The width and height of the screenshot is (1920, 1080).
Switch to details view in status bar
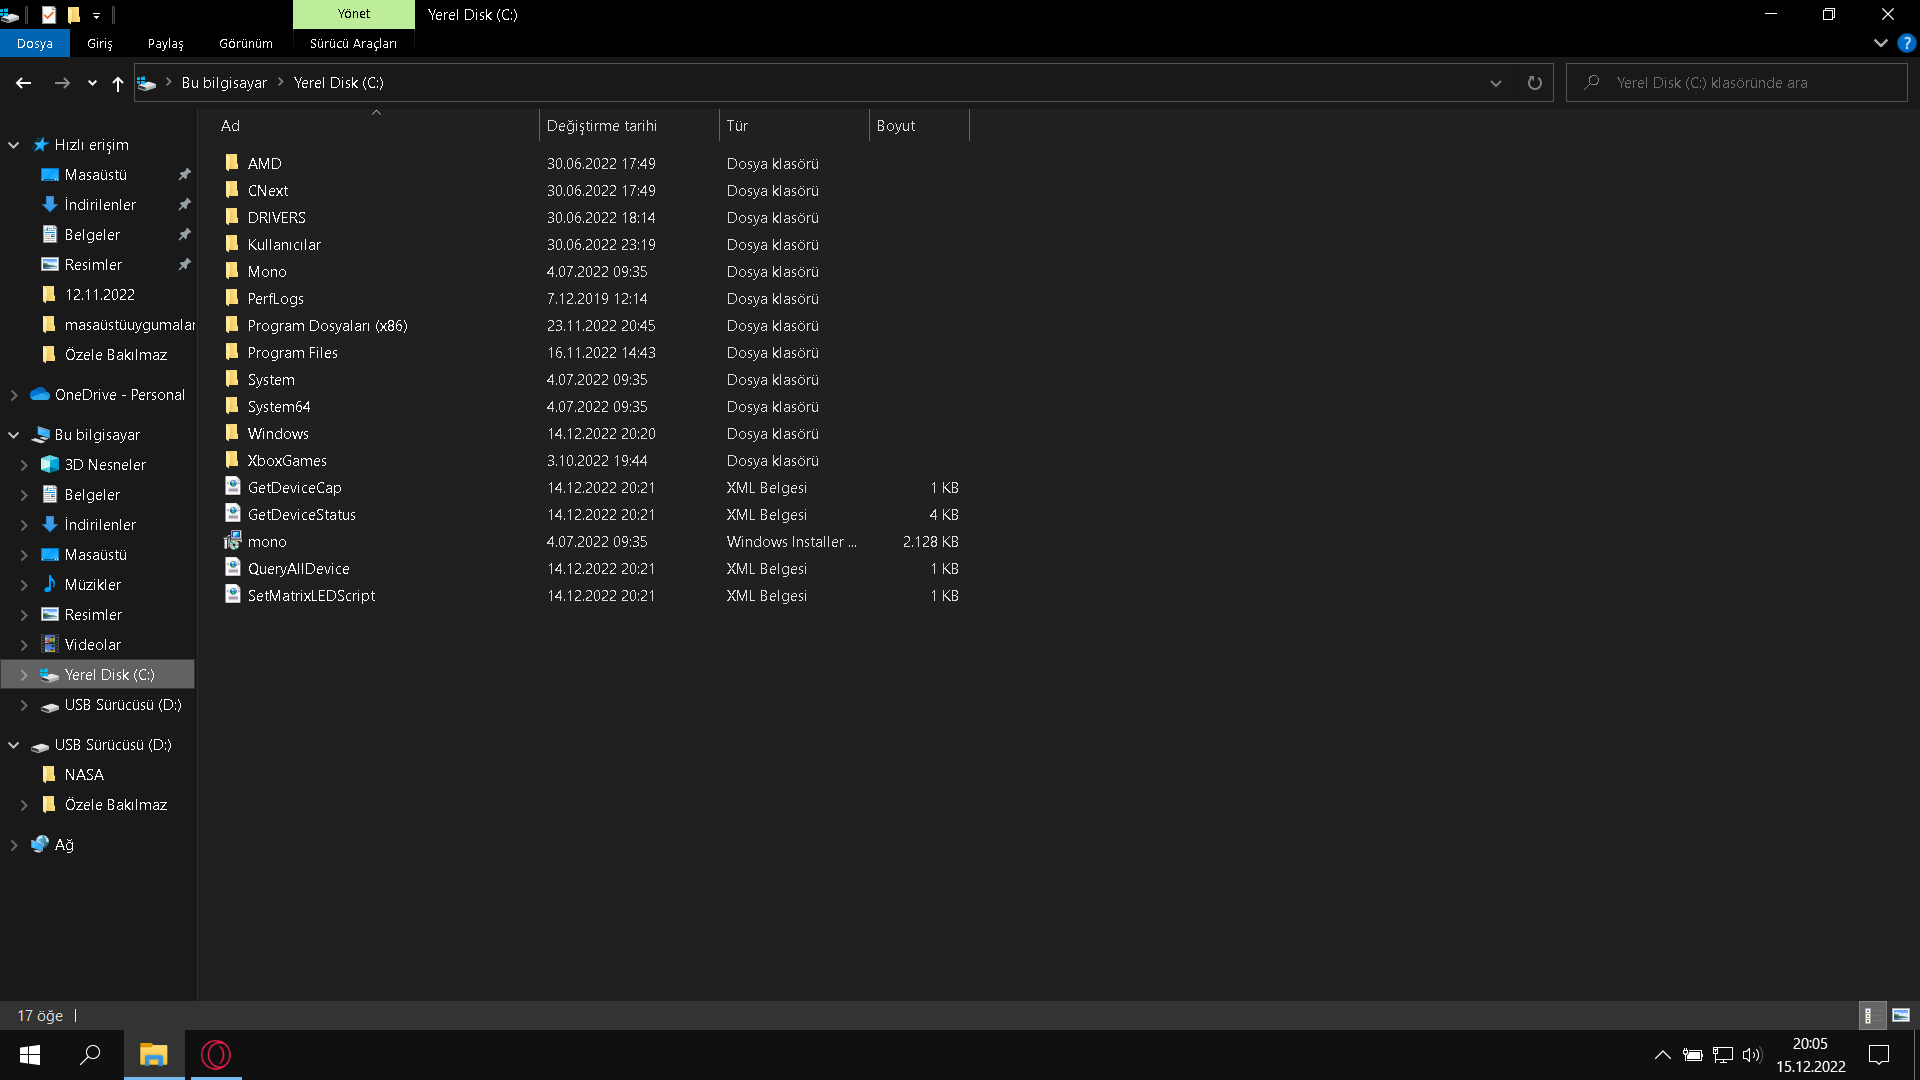pyautogui.click(x=1870, y=1015)
